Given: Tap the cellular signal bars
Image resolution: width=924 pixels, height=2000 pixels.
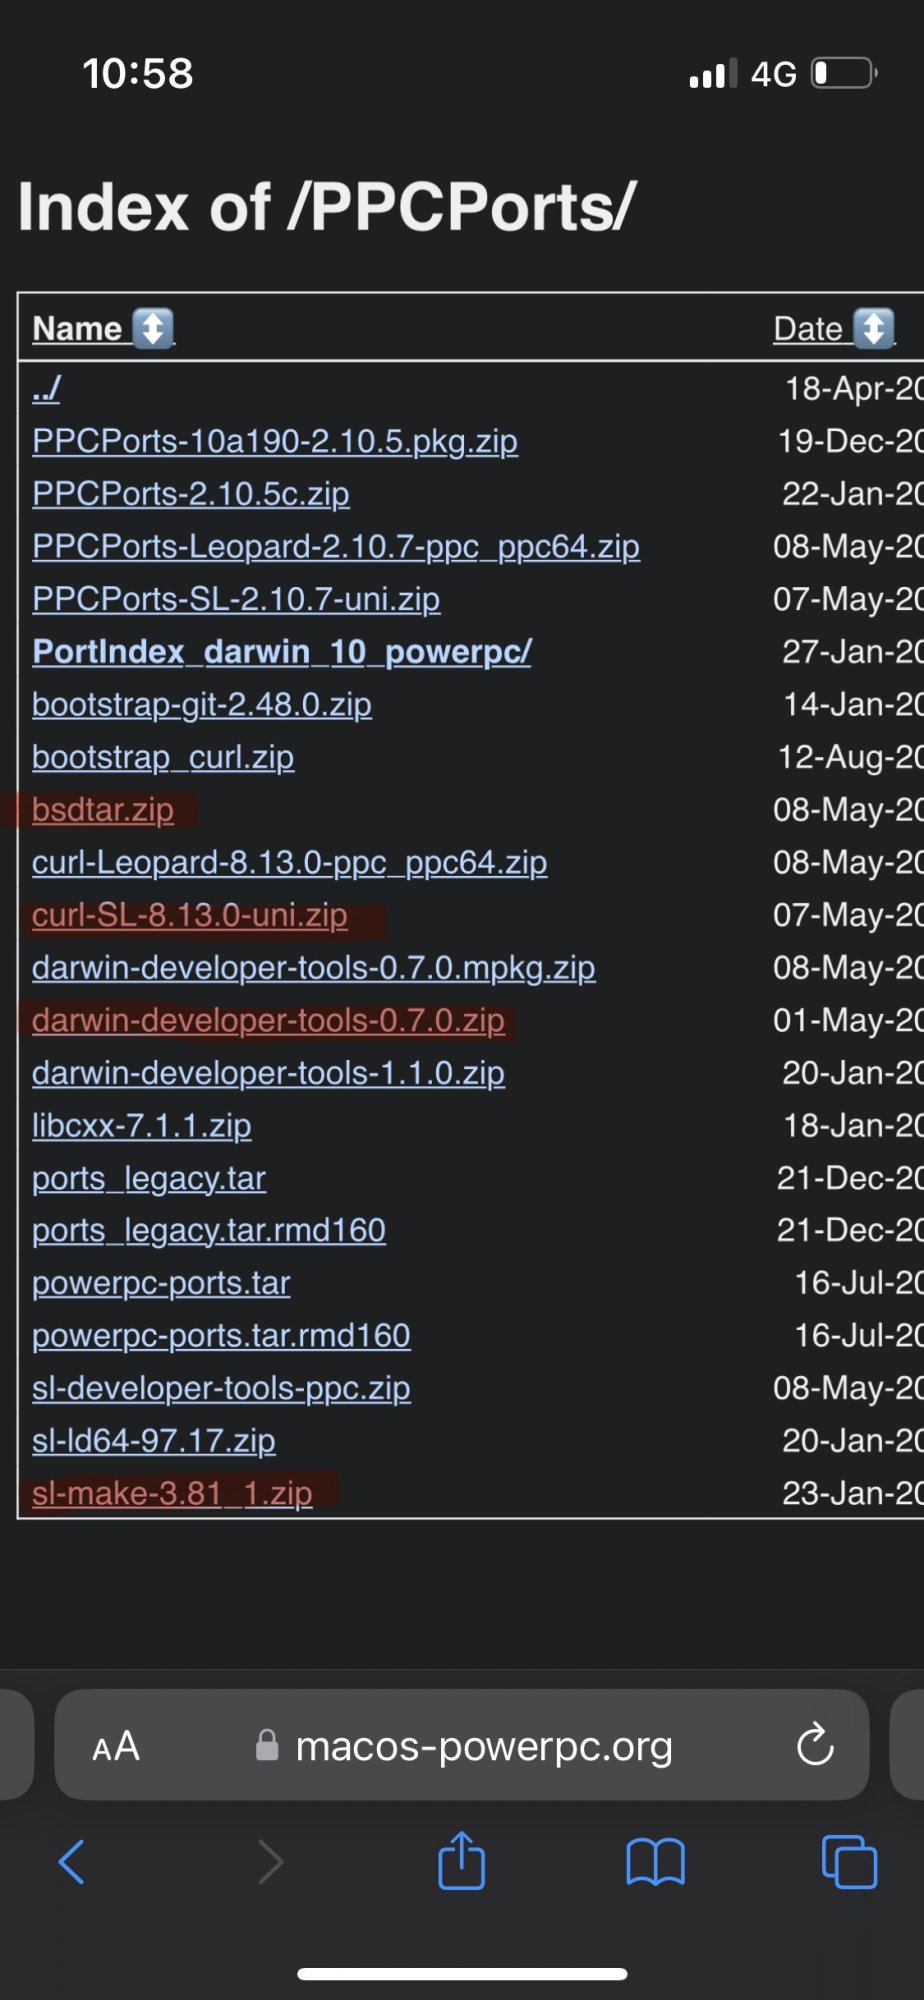Looking at the screenshot, I should pos(713,73).
